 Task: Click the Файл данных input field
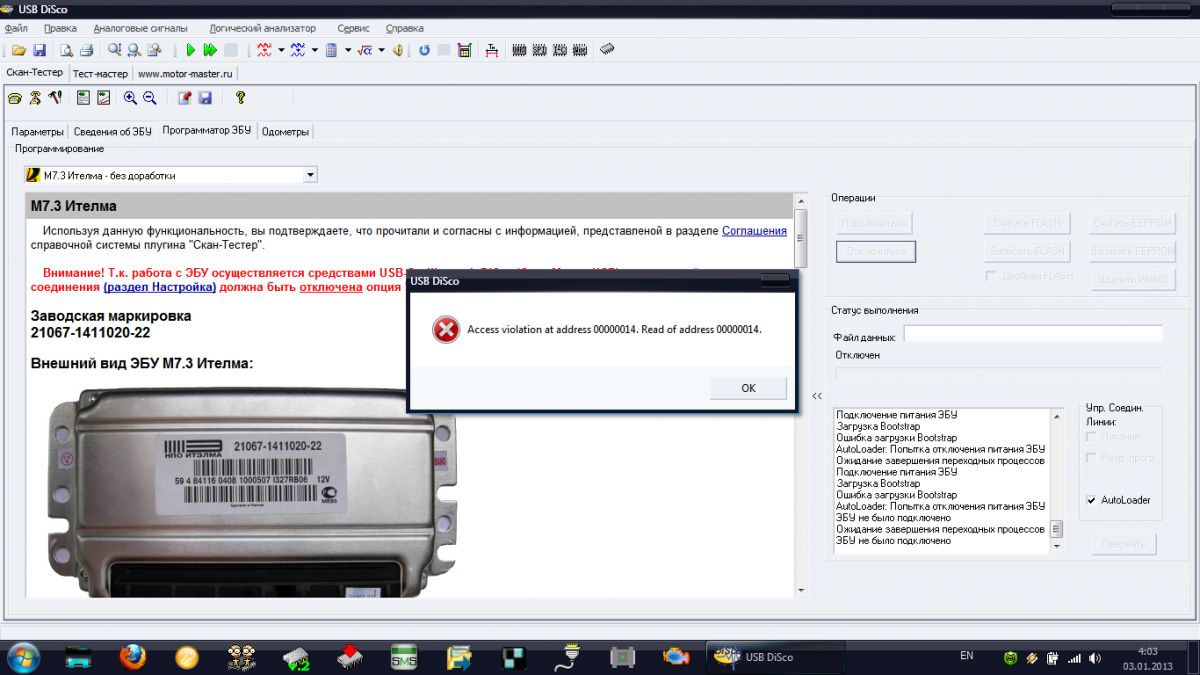[x=1033, y=334]
